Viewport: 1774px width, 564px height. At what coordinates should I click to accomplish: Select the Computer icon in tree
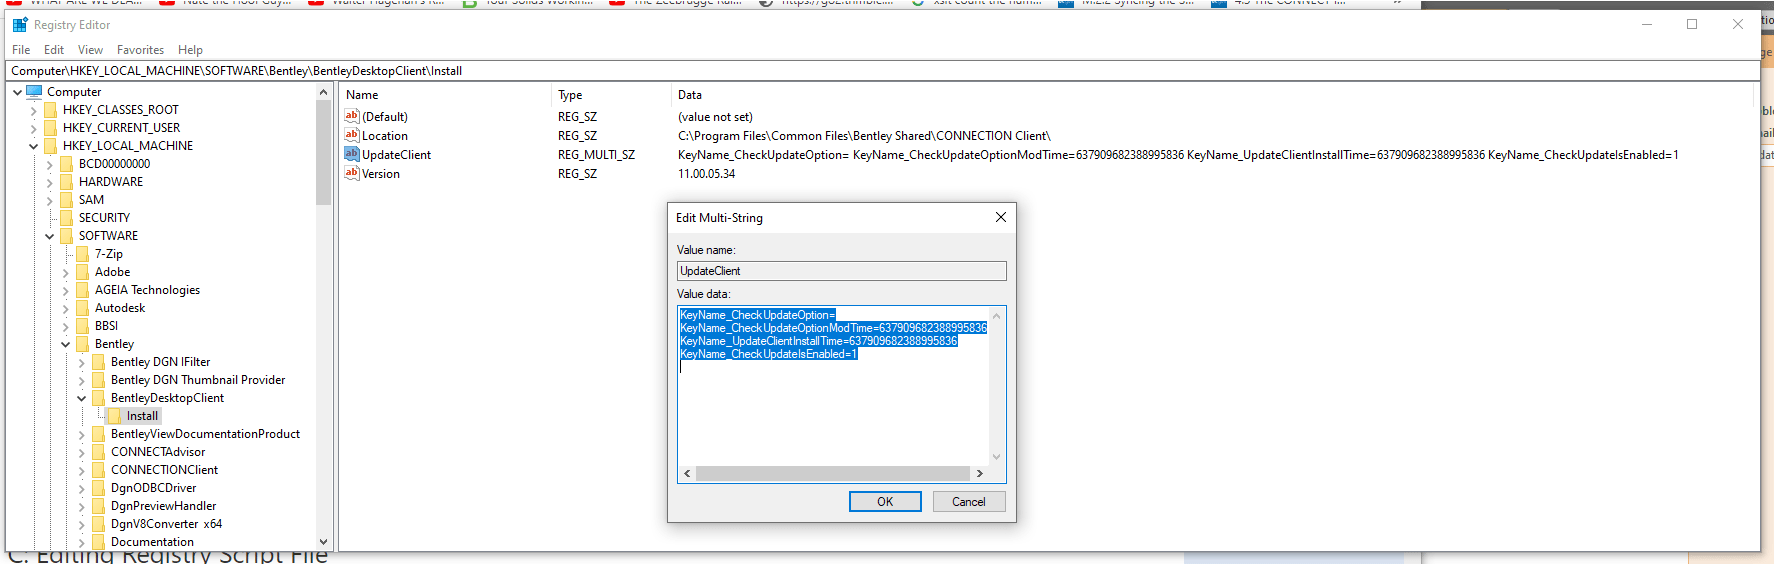pyautogui.click(x=34, y=92)
